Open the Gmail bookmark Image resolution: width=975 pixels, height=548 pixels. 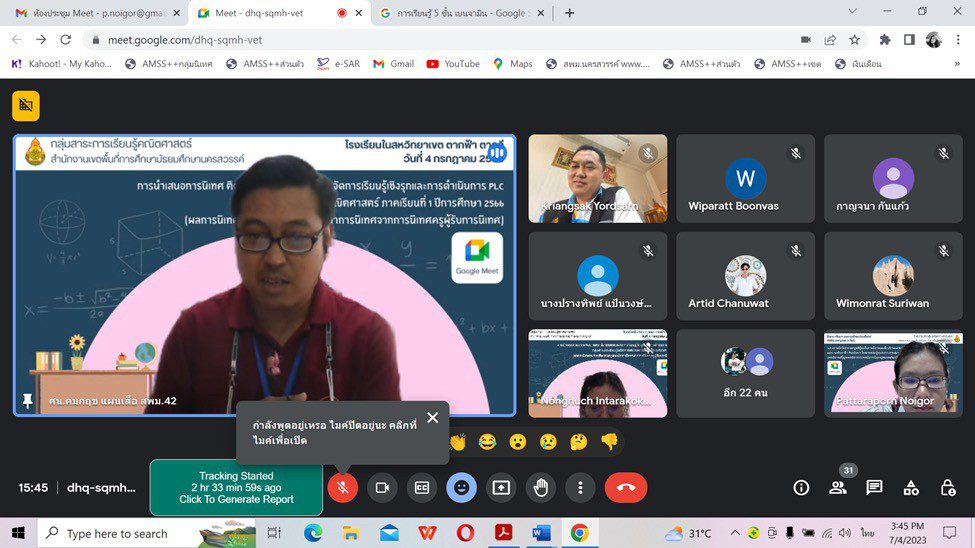[x=394, y=63]
